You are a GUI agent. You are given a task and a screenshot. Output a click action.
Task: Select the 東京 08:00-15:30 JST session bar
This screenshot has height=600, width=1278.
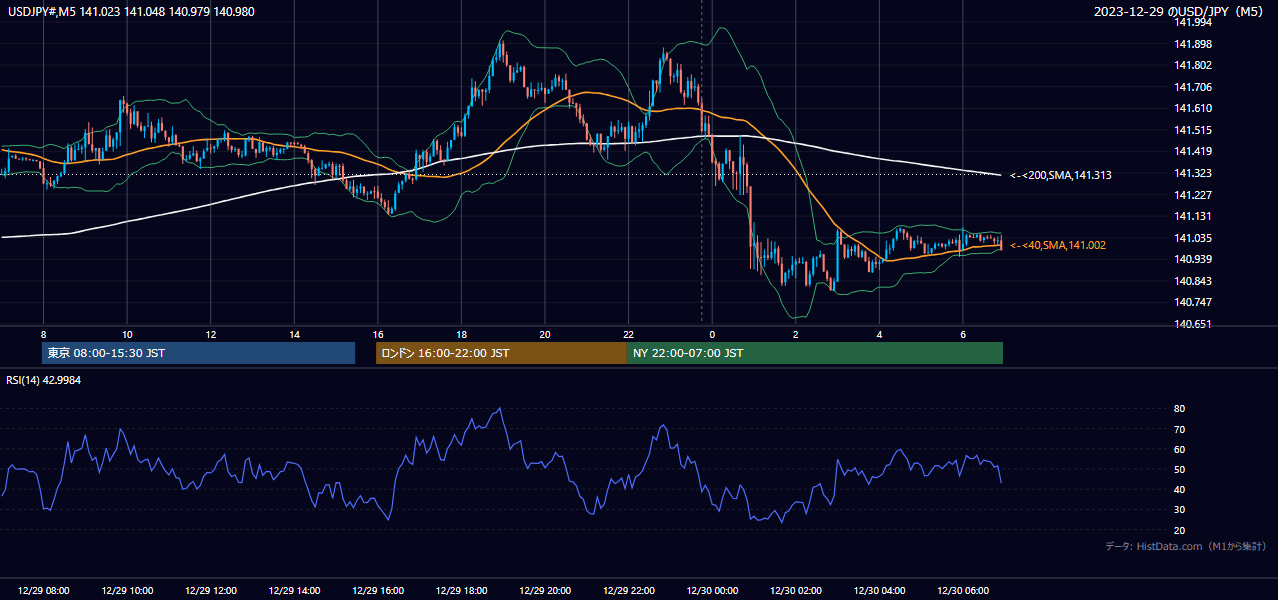click(198, 353)
